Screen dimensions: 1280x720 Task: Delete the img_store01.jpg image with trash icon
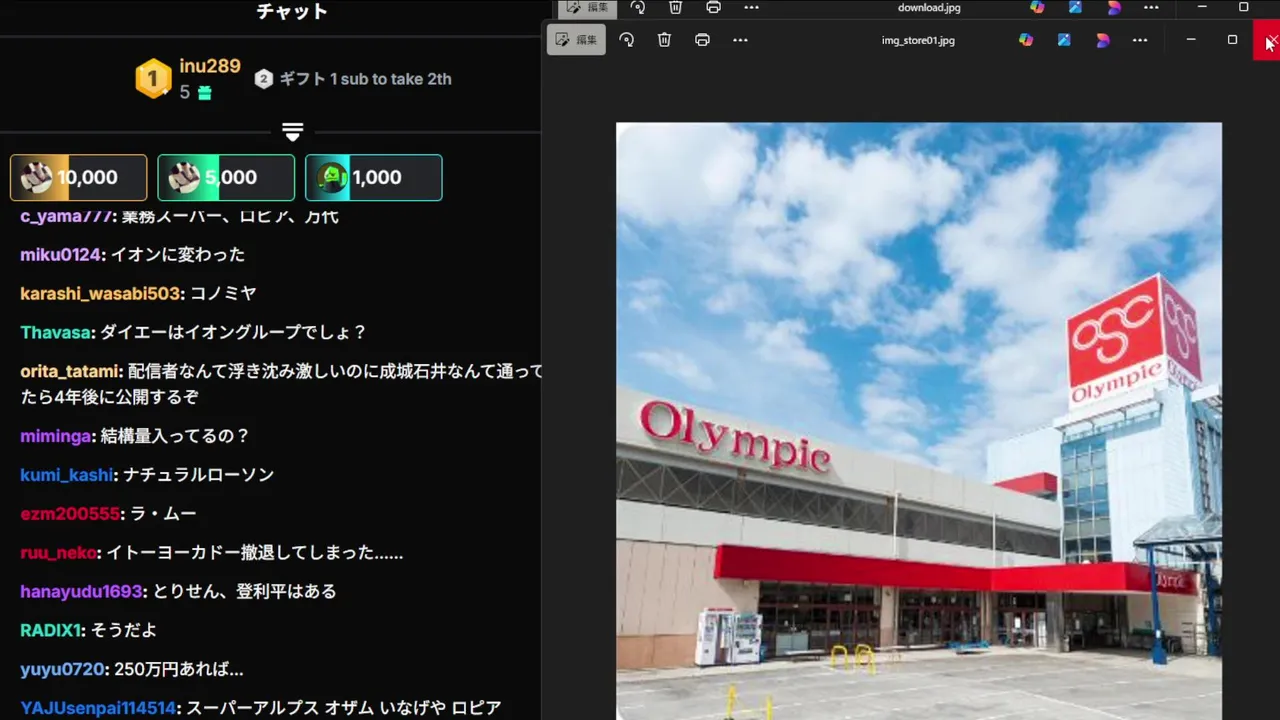coord(664,40)
